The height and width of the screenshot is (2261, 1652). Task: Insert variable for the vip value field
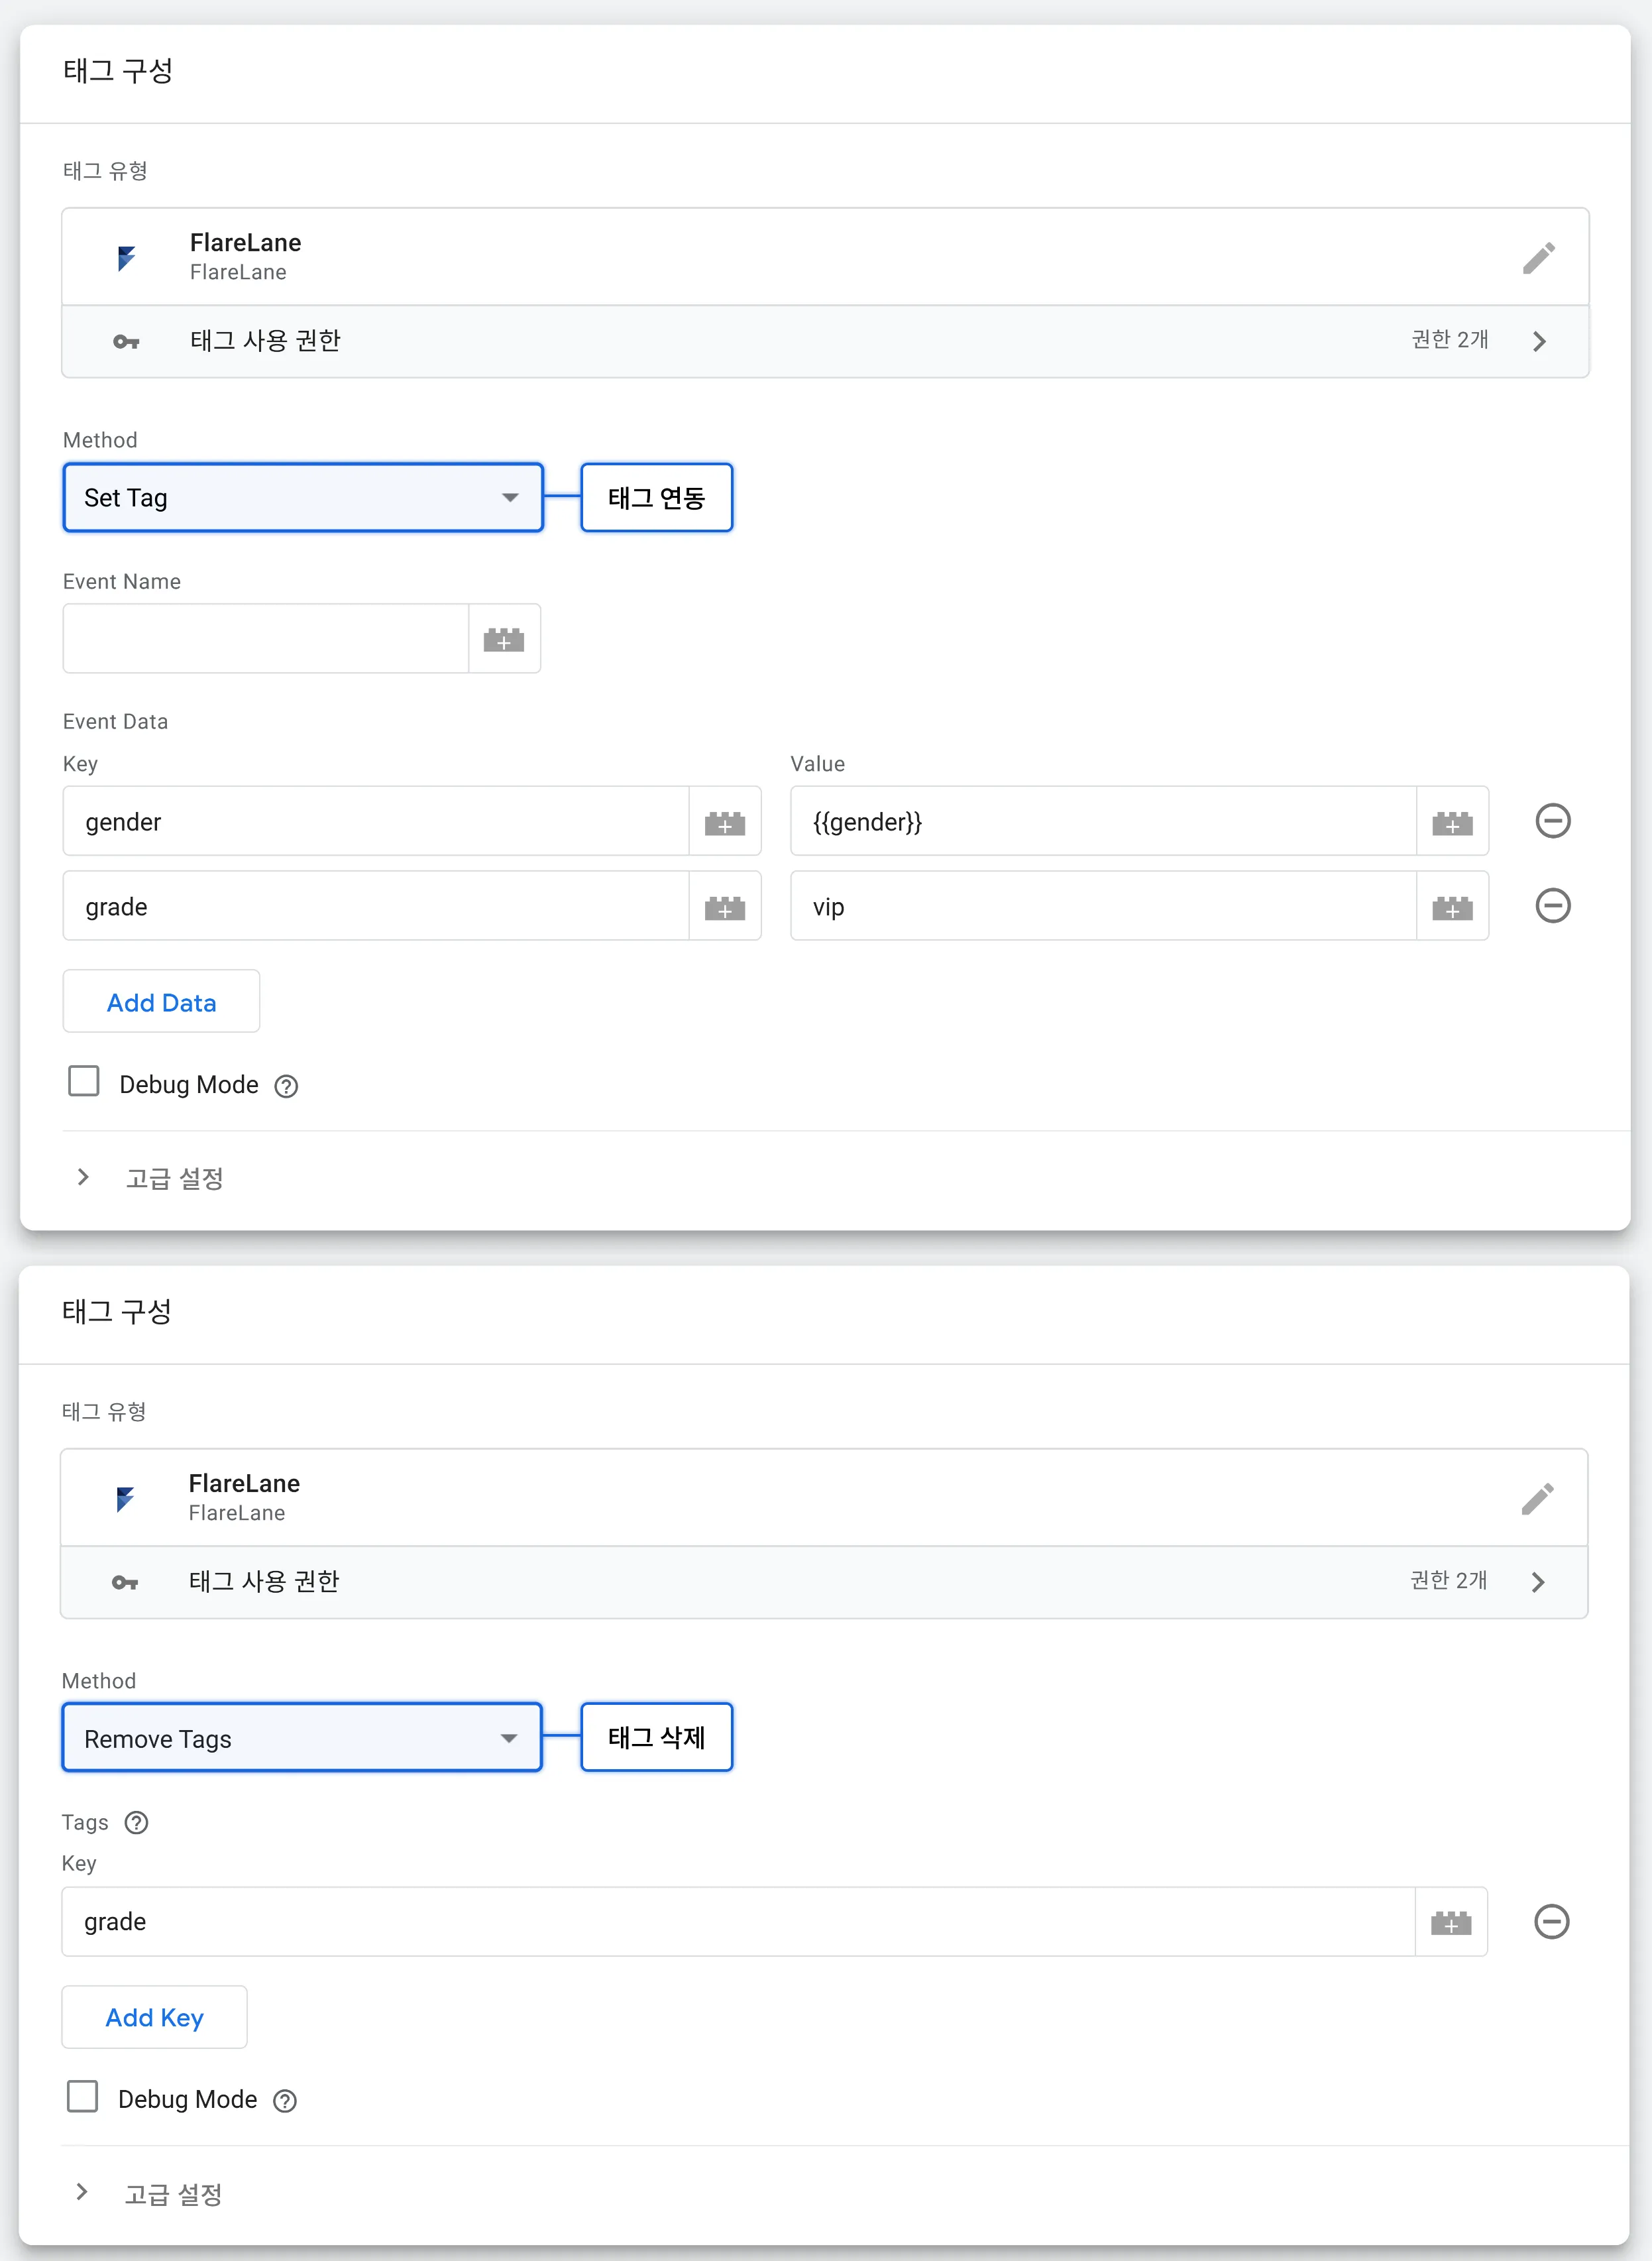pyautogui.click(x=1452, y=907)
